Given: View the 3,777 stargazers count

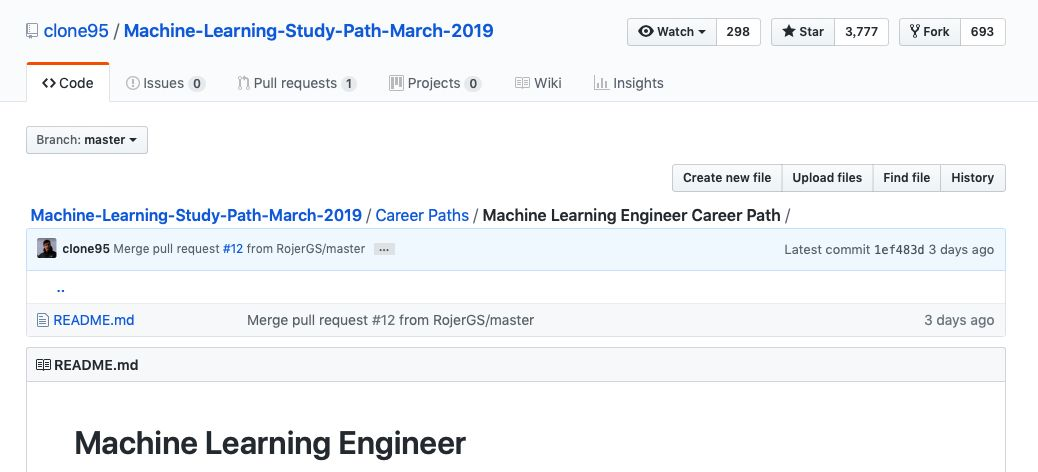Looking at the screenshot, I should 861,32.
